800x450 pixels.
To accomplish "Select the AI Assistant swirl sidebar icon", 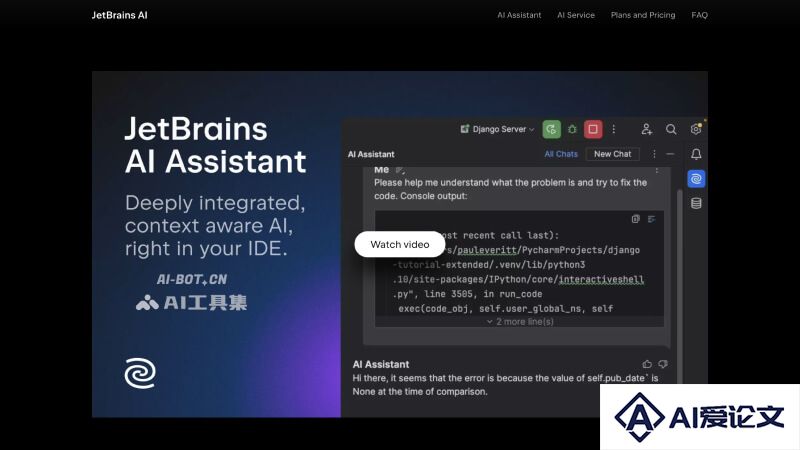I will click(x=696, y=179).
